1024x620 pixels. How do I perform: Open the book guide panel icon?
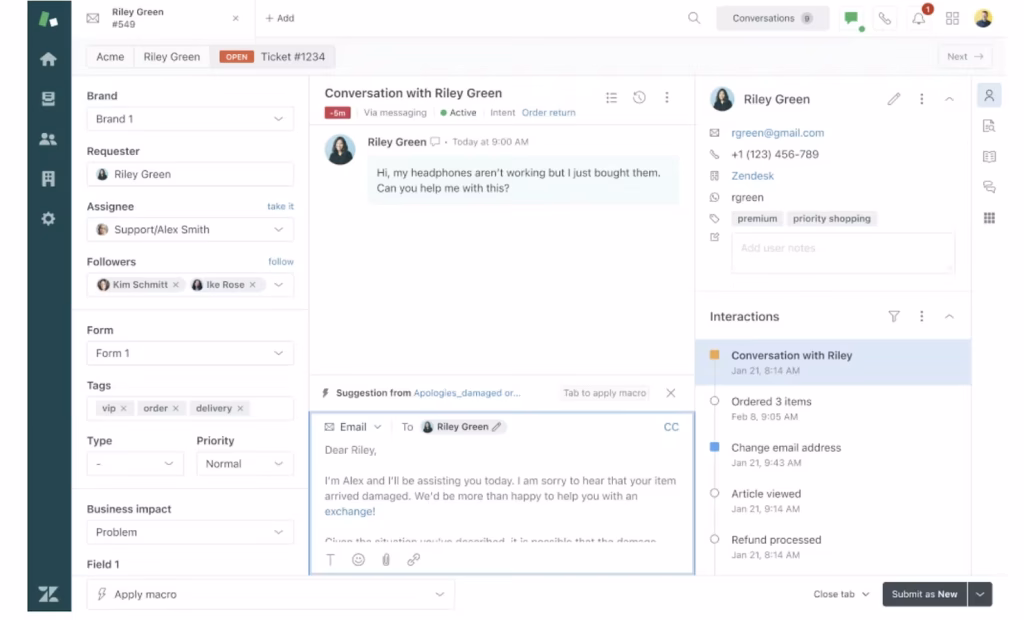coord(989,157)
